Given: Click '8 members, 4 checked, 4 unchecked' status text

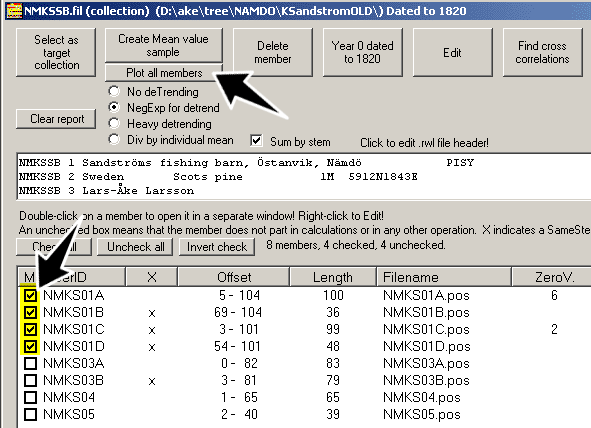Looking at the screenshot, I should tap(355, 245).
